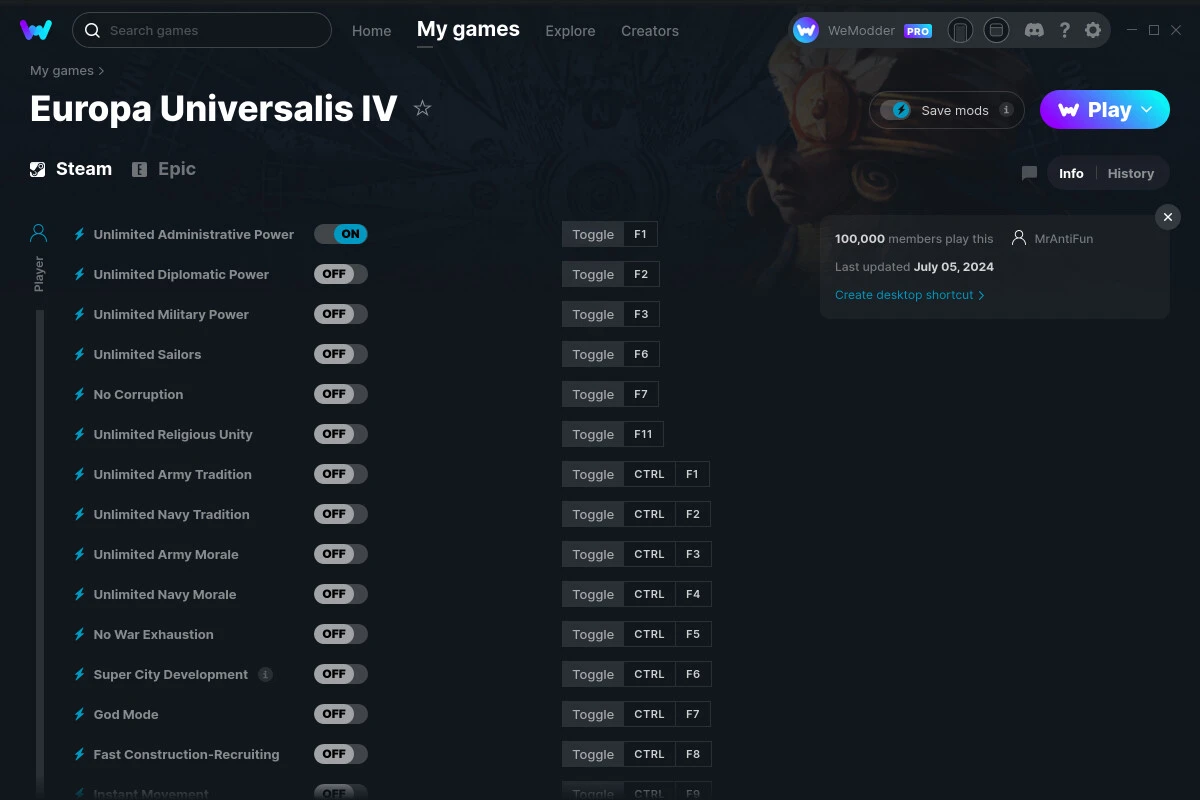Click the info icon beside Super City Development
1200x800 pixels.
pos(265,674)
